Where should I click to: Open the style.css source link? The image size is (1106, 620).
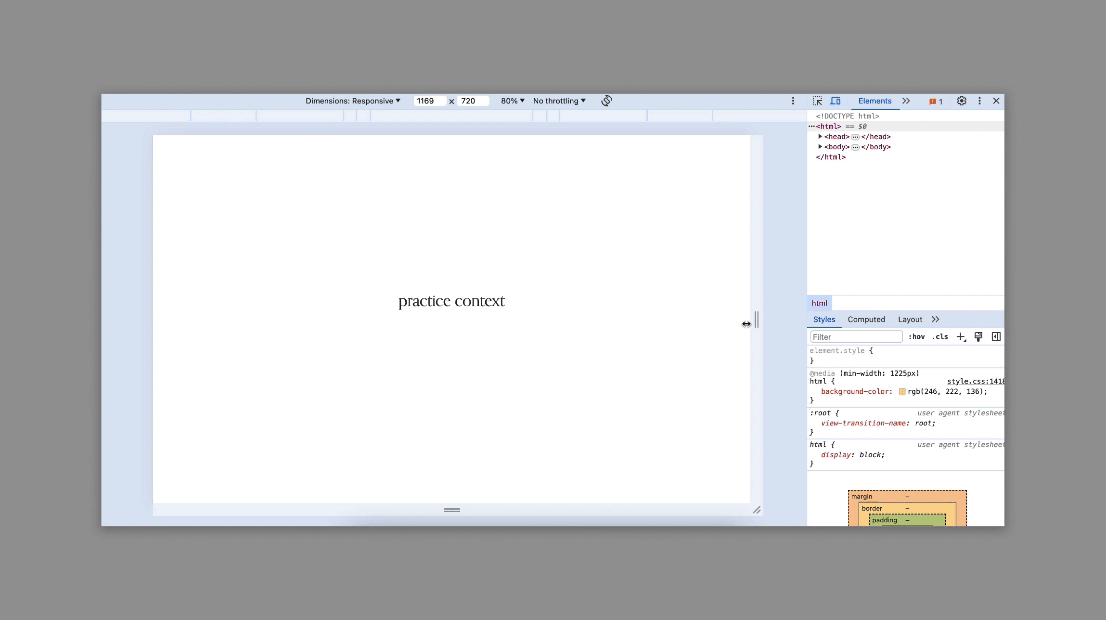[975, 382]
